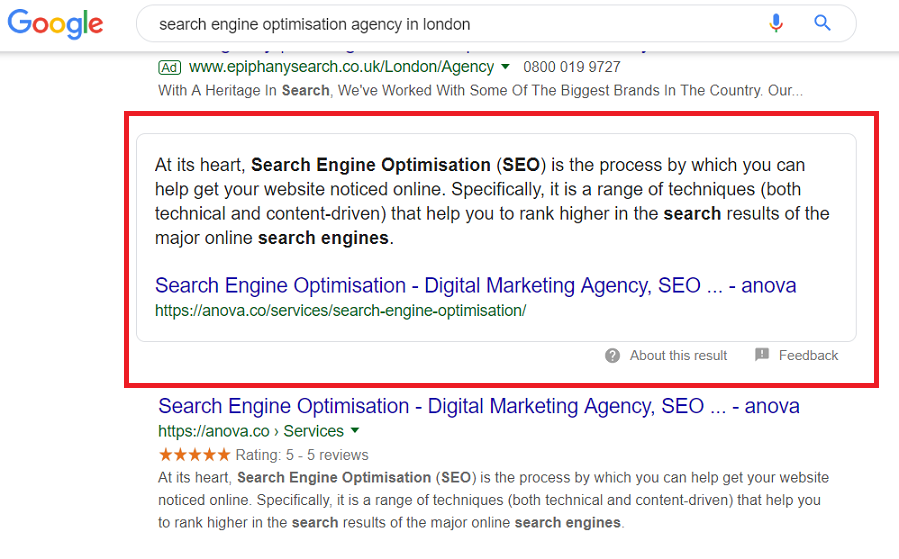Click the Google logo
Image resolution: width=899 pixels, height=559 pixels.
[x=55, y=24]
